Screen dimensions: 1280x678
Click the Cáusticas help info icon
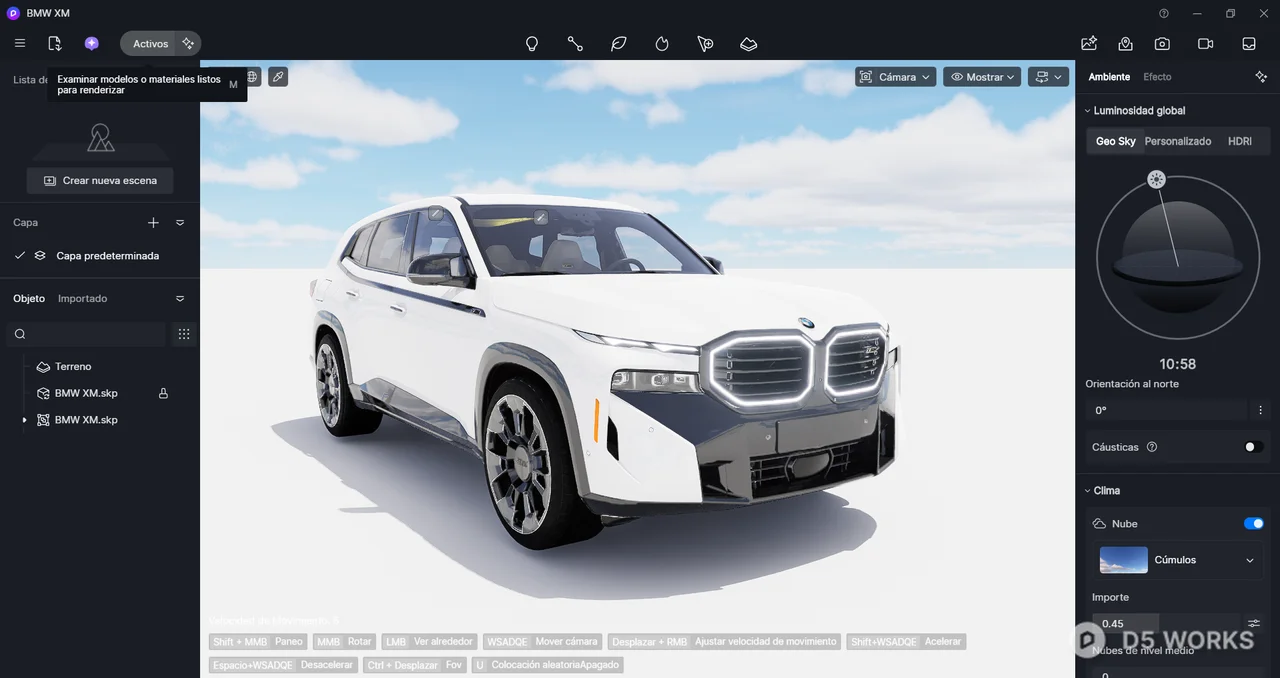[x=1152, y=447]
